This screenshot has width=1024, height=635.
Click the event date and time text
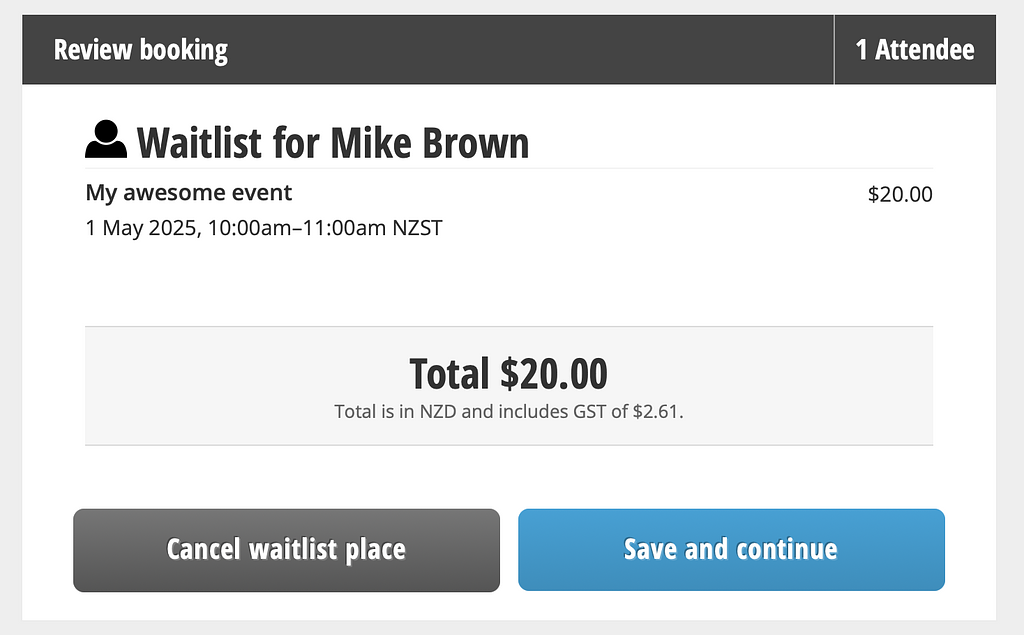(264, 228)
